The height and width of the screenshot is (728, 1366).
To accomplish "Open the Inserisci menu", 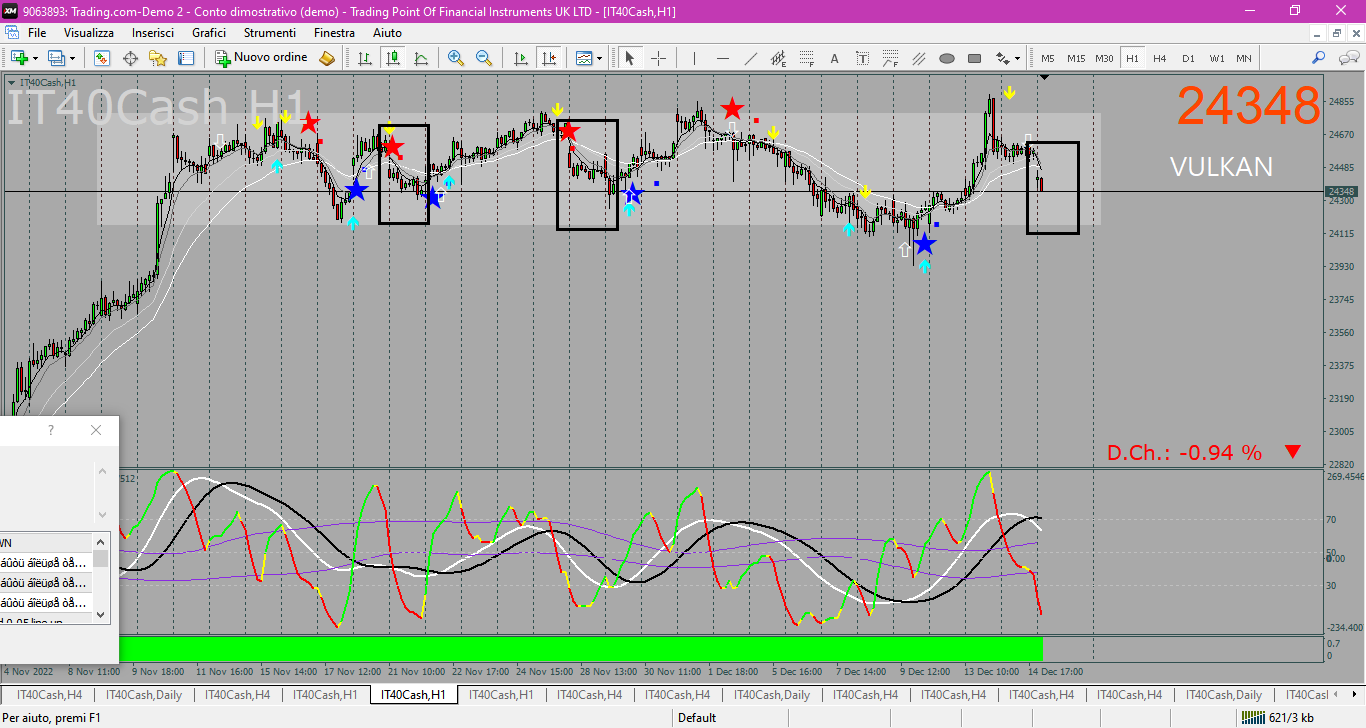I will [153, 33].
